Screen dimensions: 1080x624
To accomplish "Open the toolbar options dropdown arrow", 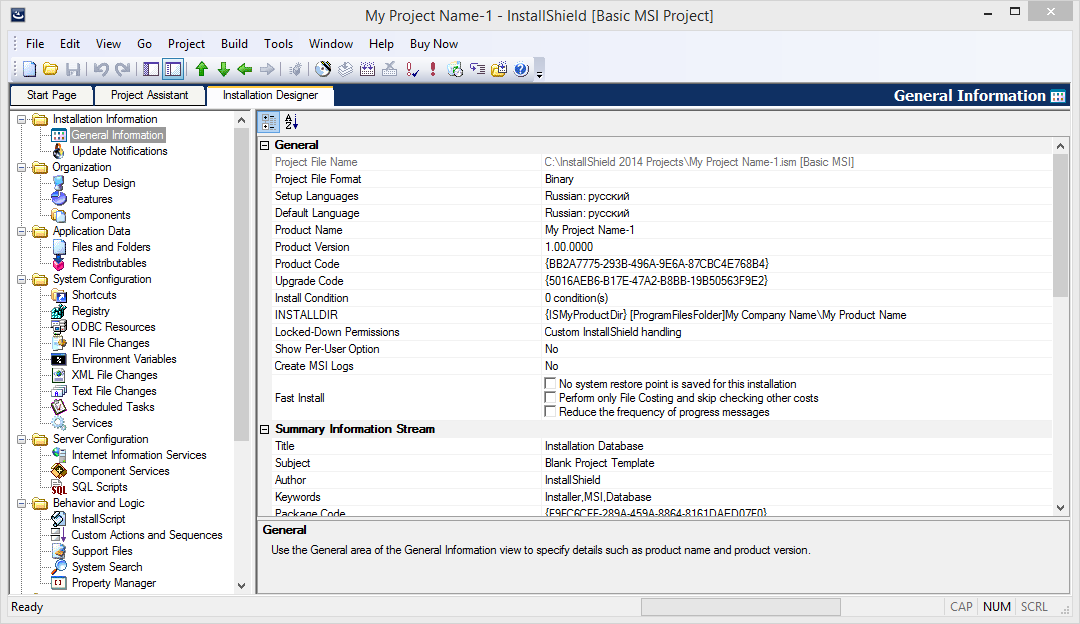I will point(539,70).
